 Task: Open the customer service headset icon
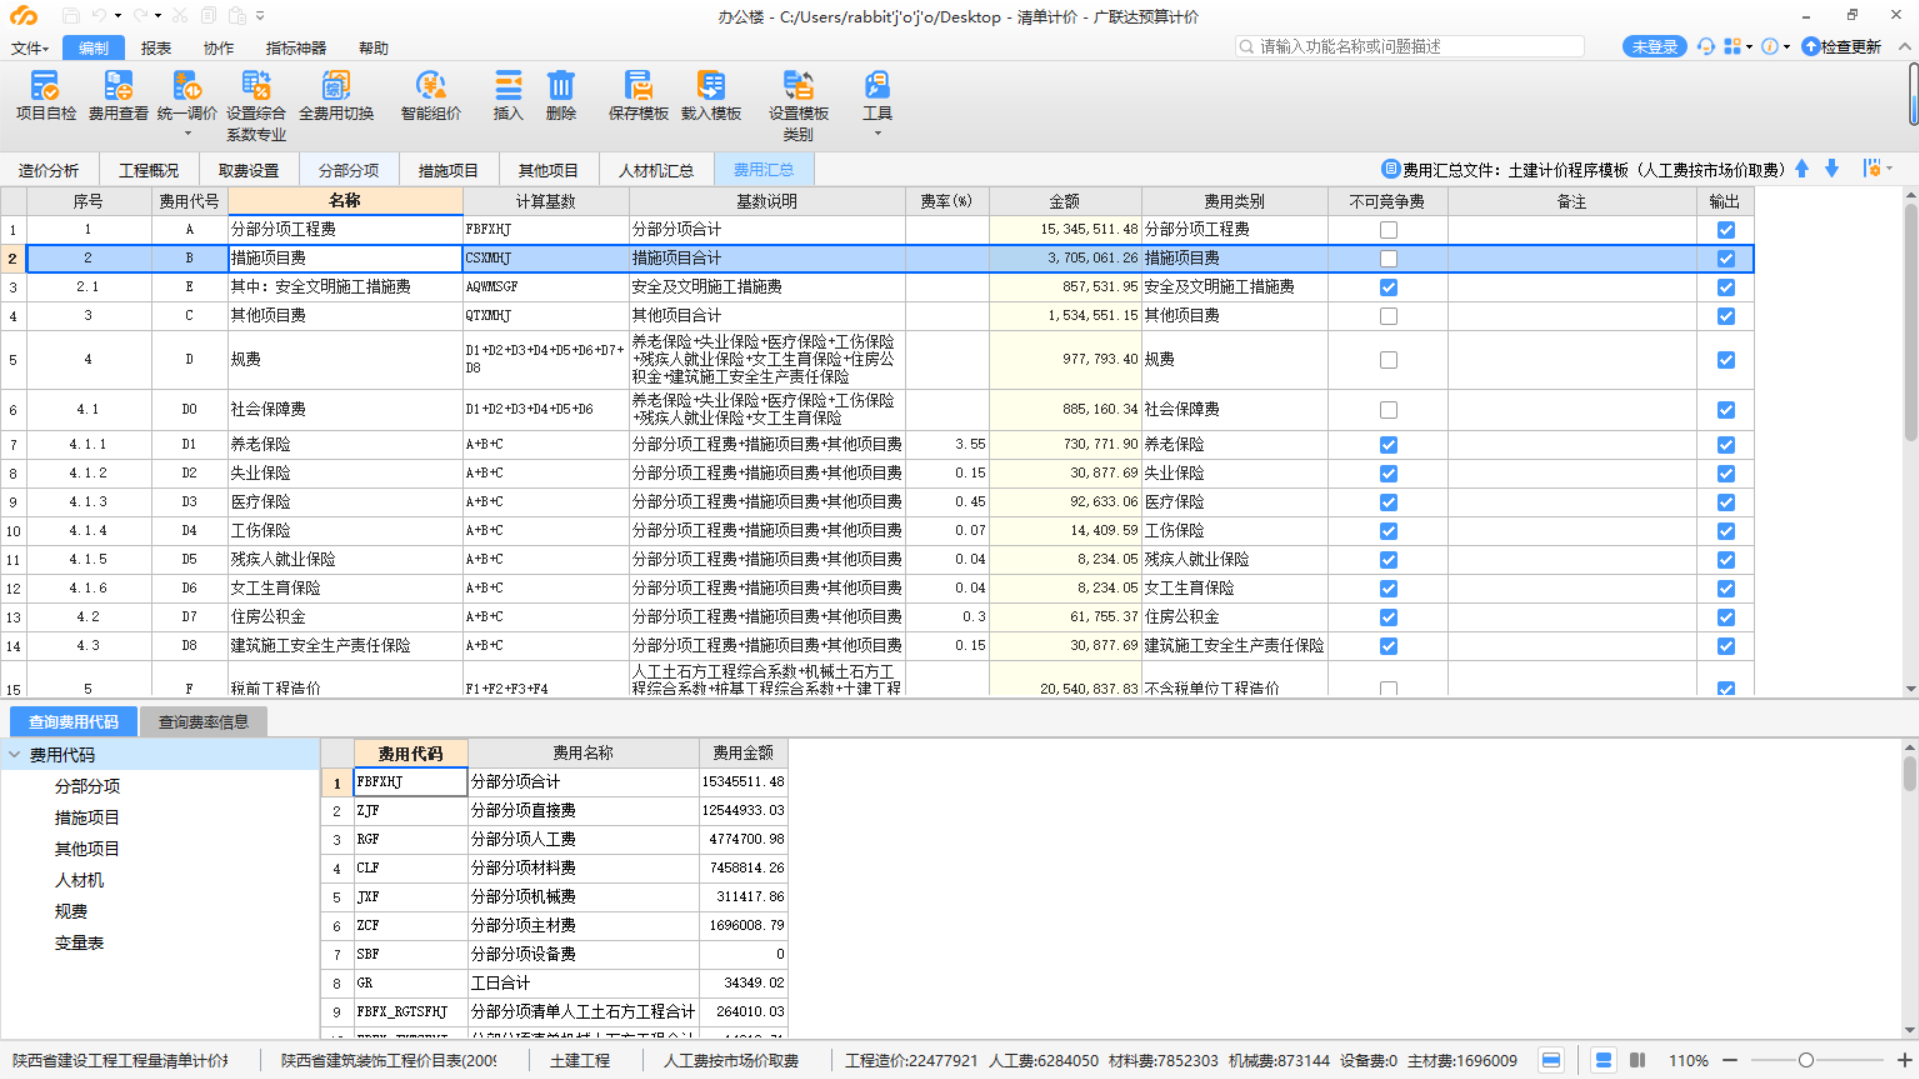pyautogui.click(x=1706, y=46)
